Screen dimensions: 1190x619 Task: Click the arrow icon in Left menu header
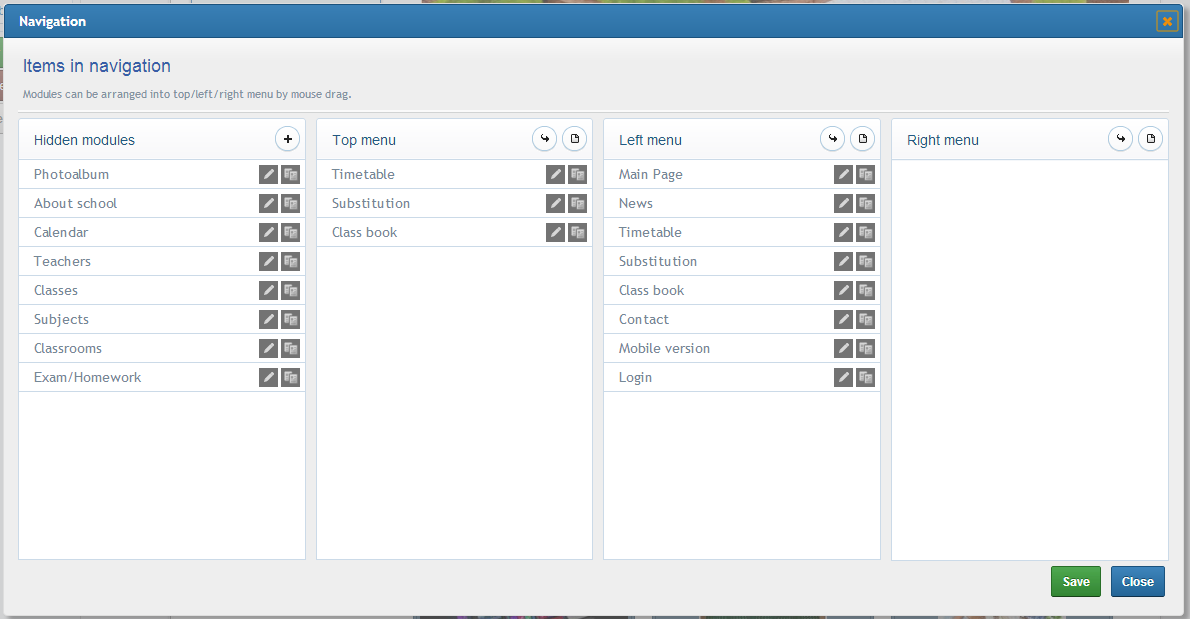pyautogui.click(x=832, y=139)
